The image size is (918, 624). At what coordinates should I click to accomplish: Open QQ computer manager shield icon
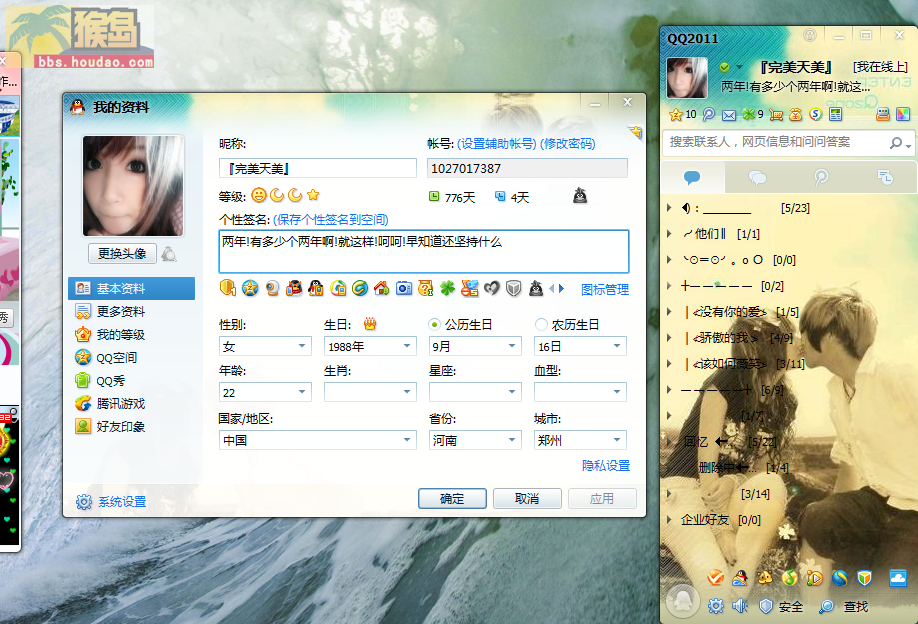(x=864, y=578)
